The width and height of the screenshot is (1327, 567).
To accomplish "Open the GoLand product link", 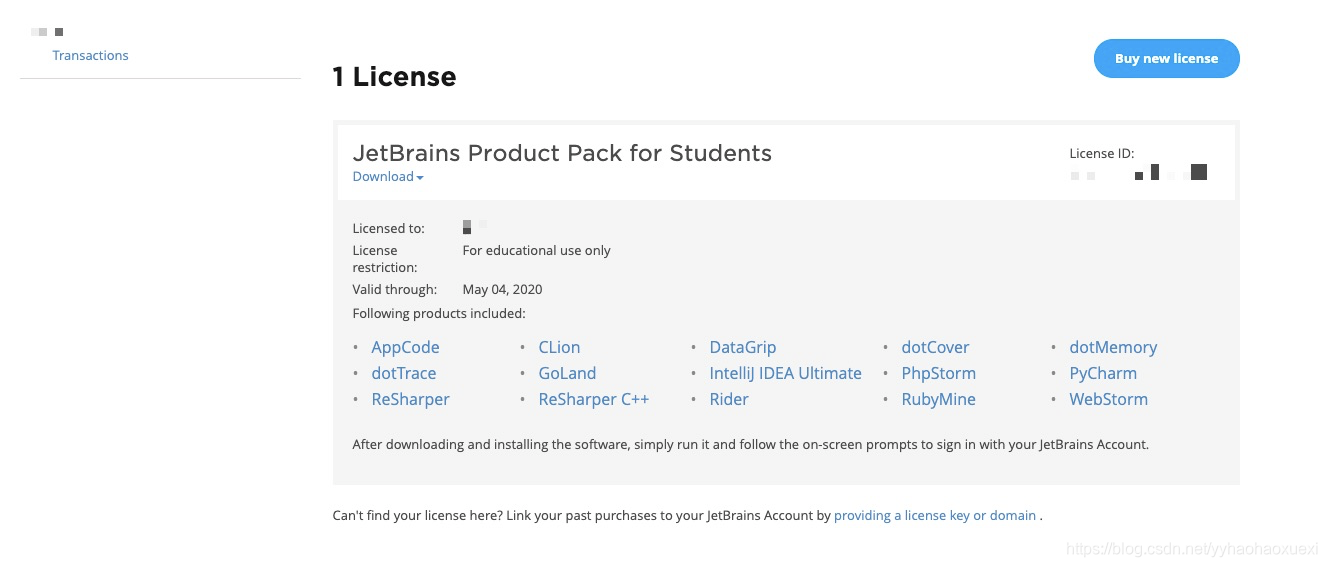I will click(x=567, y=373).
